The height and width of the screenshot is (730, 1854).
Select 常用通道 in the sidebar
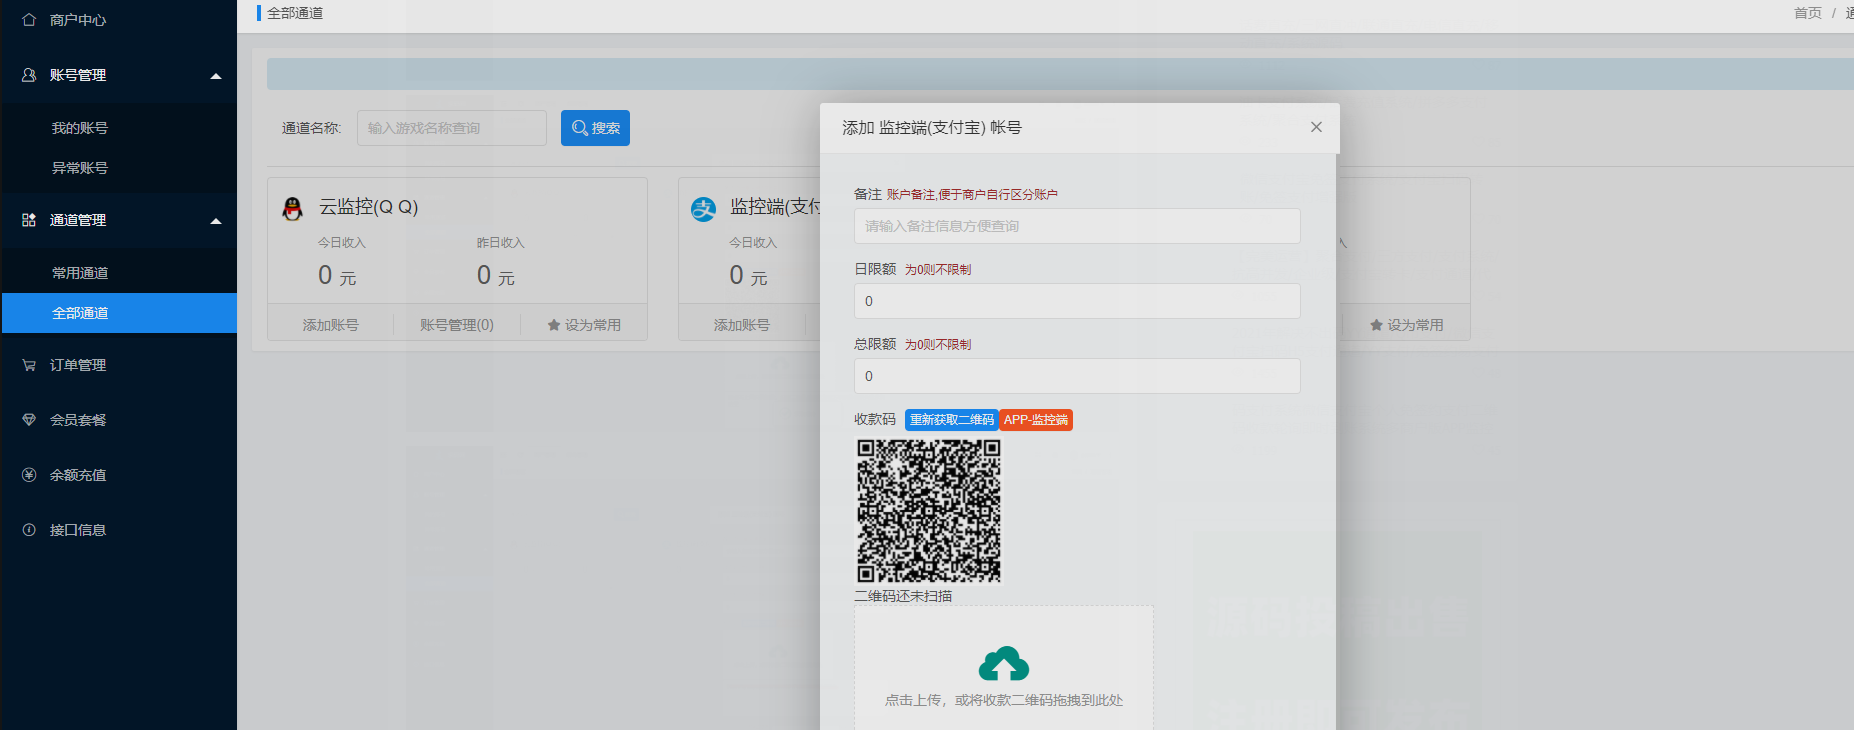tap(80, 273)
